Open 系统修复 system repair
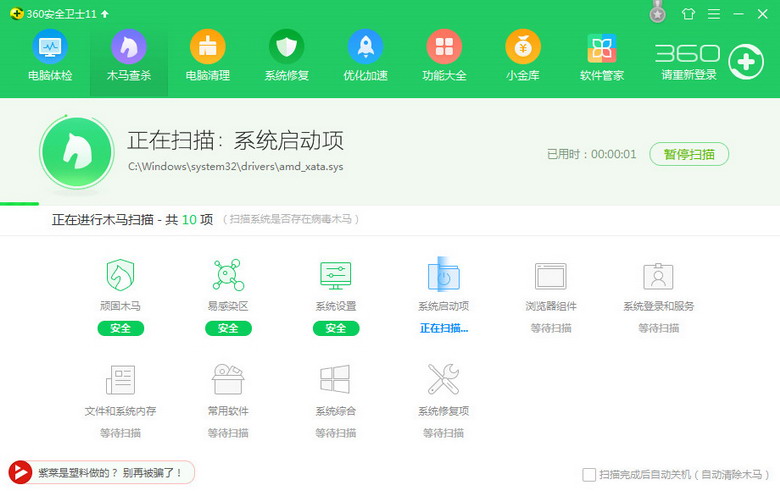The image size is (780, 491). [287, 56]
